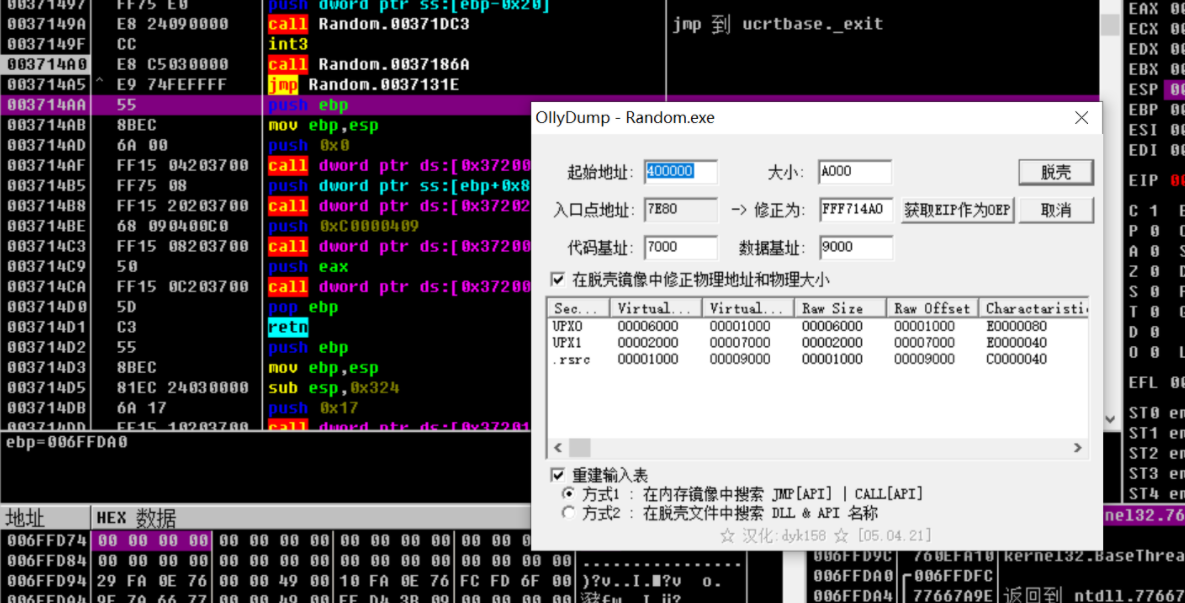
Task: Click the 数据基址 field showing 9000
Action: point(855,247)
